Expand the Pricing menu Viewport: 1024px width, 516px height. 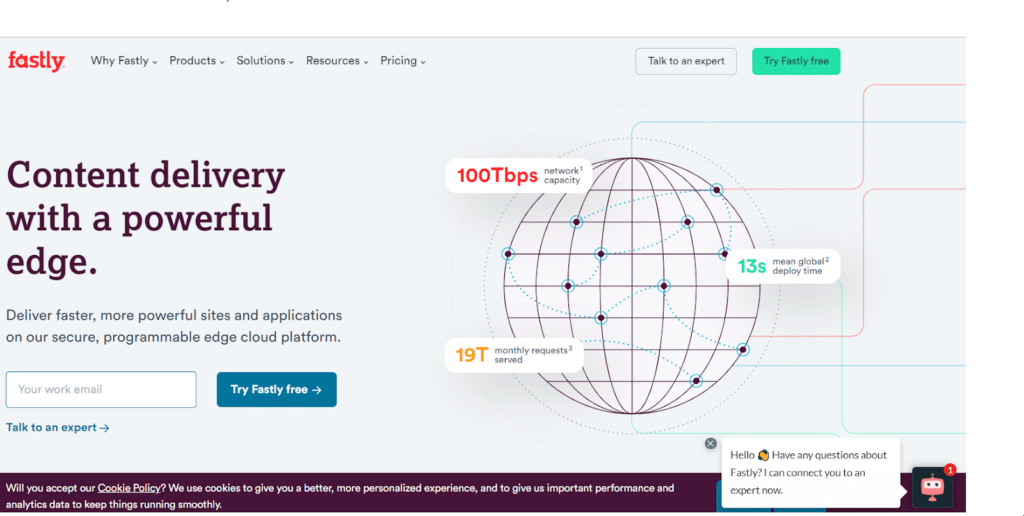(x=403, y=61)
